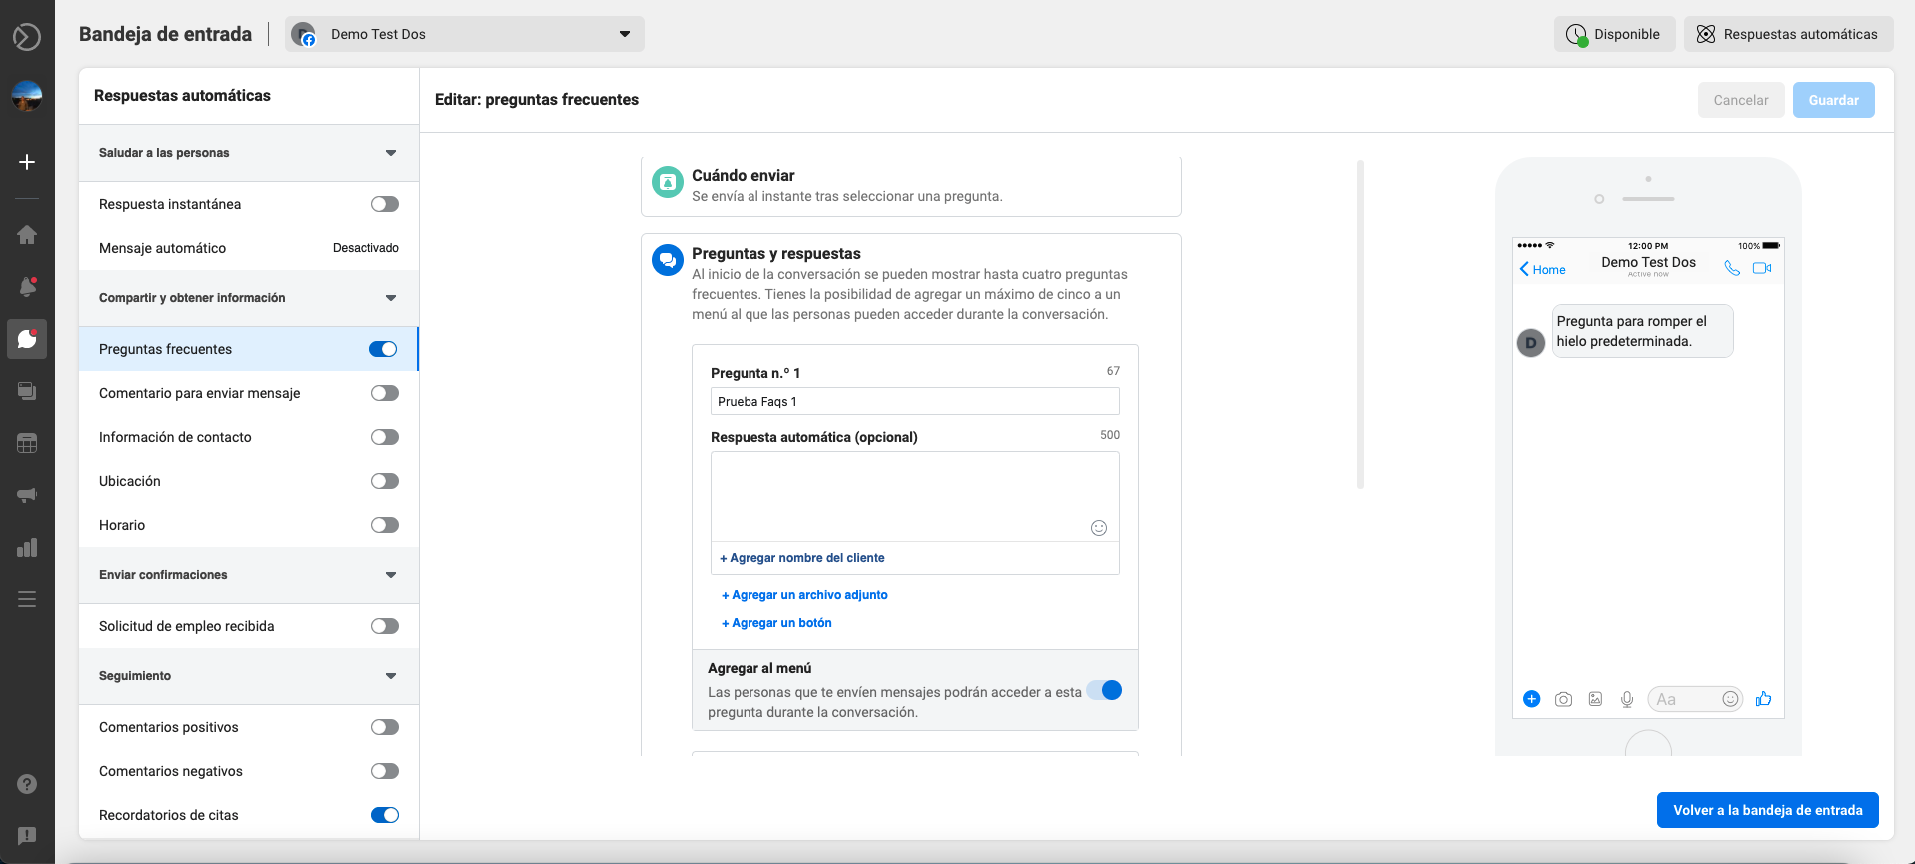
Task: Click the smiley icon in preview message field
Action: click(1730, 699)
